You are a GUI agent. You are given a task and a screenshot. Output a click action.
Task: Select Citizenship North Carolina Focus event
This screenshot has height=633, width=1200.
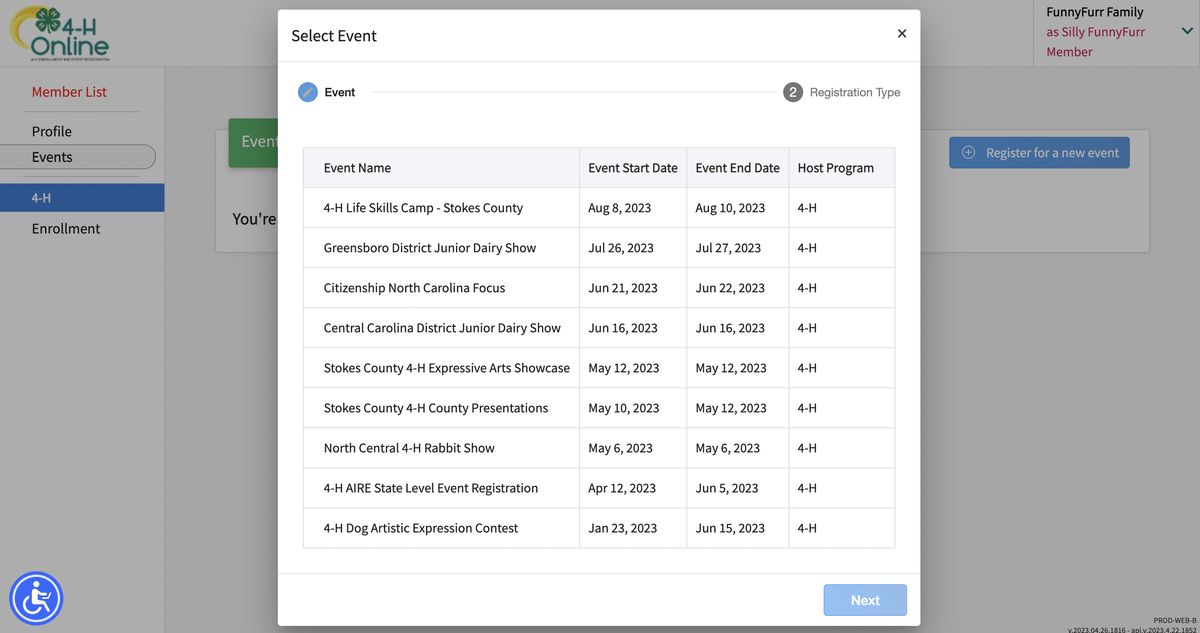click(x=415, y=287)
